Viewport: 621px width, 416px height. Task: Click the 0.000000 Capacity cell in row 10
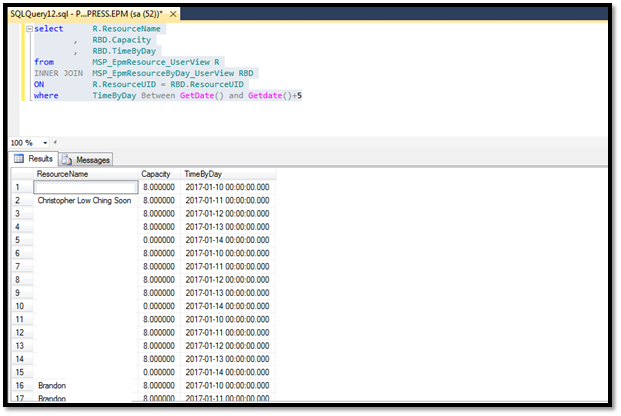159,306
